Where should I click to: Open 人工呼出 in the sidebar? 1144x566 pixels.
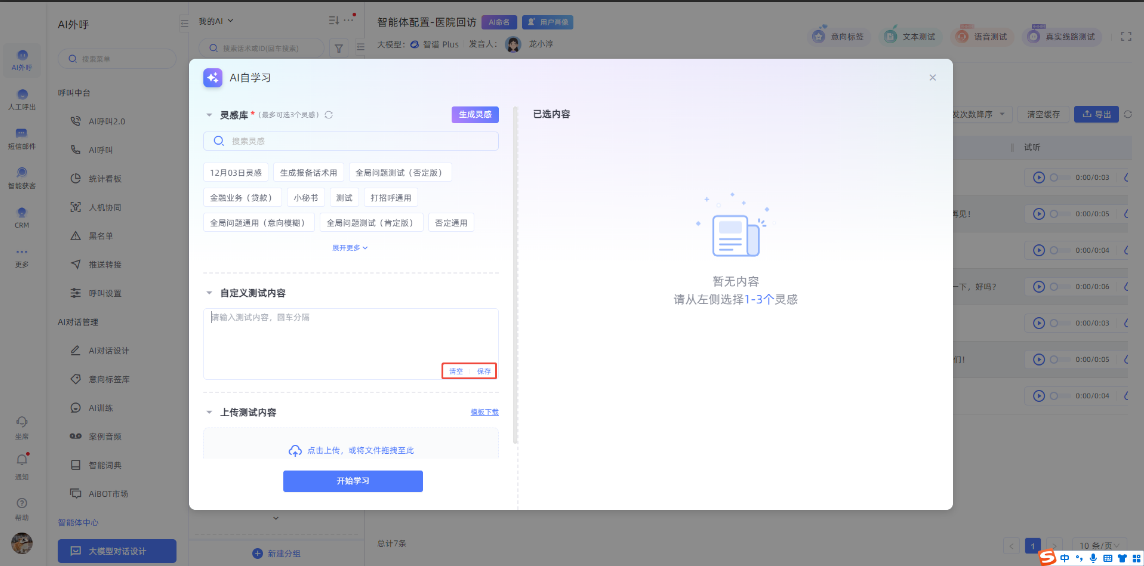click(x=21, y=98)
